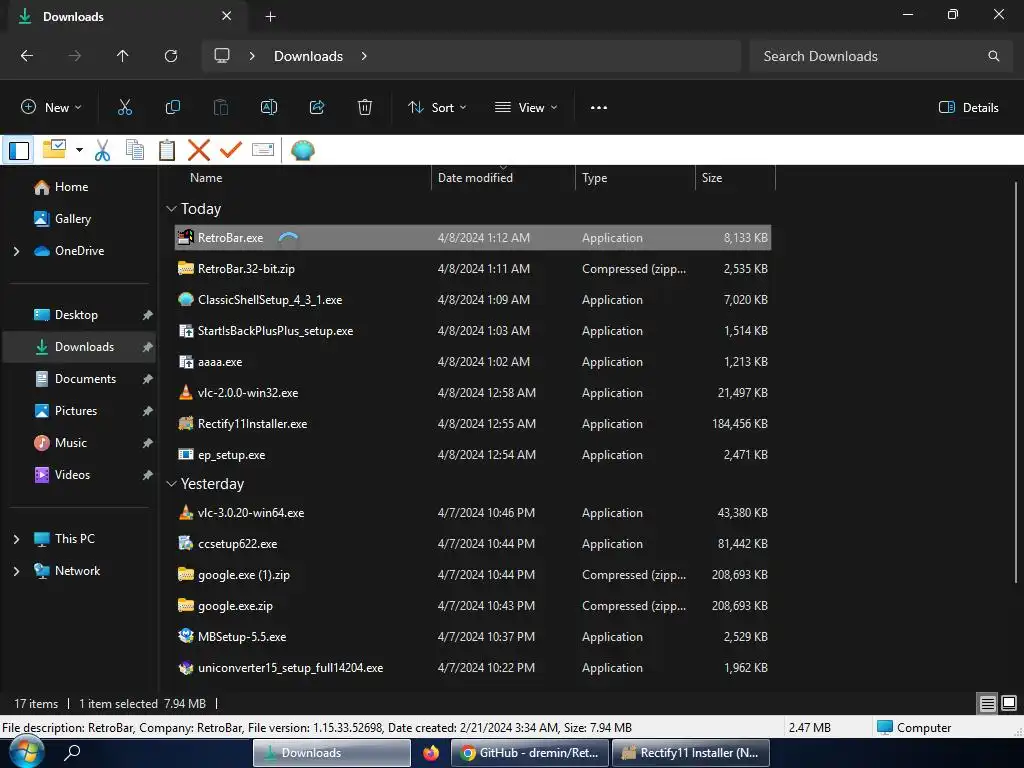Add a new tab with plus button
The image size is (1024, 768).
coord(270,16)
